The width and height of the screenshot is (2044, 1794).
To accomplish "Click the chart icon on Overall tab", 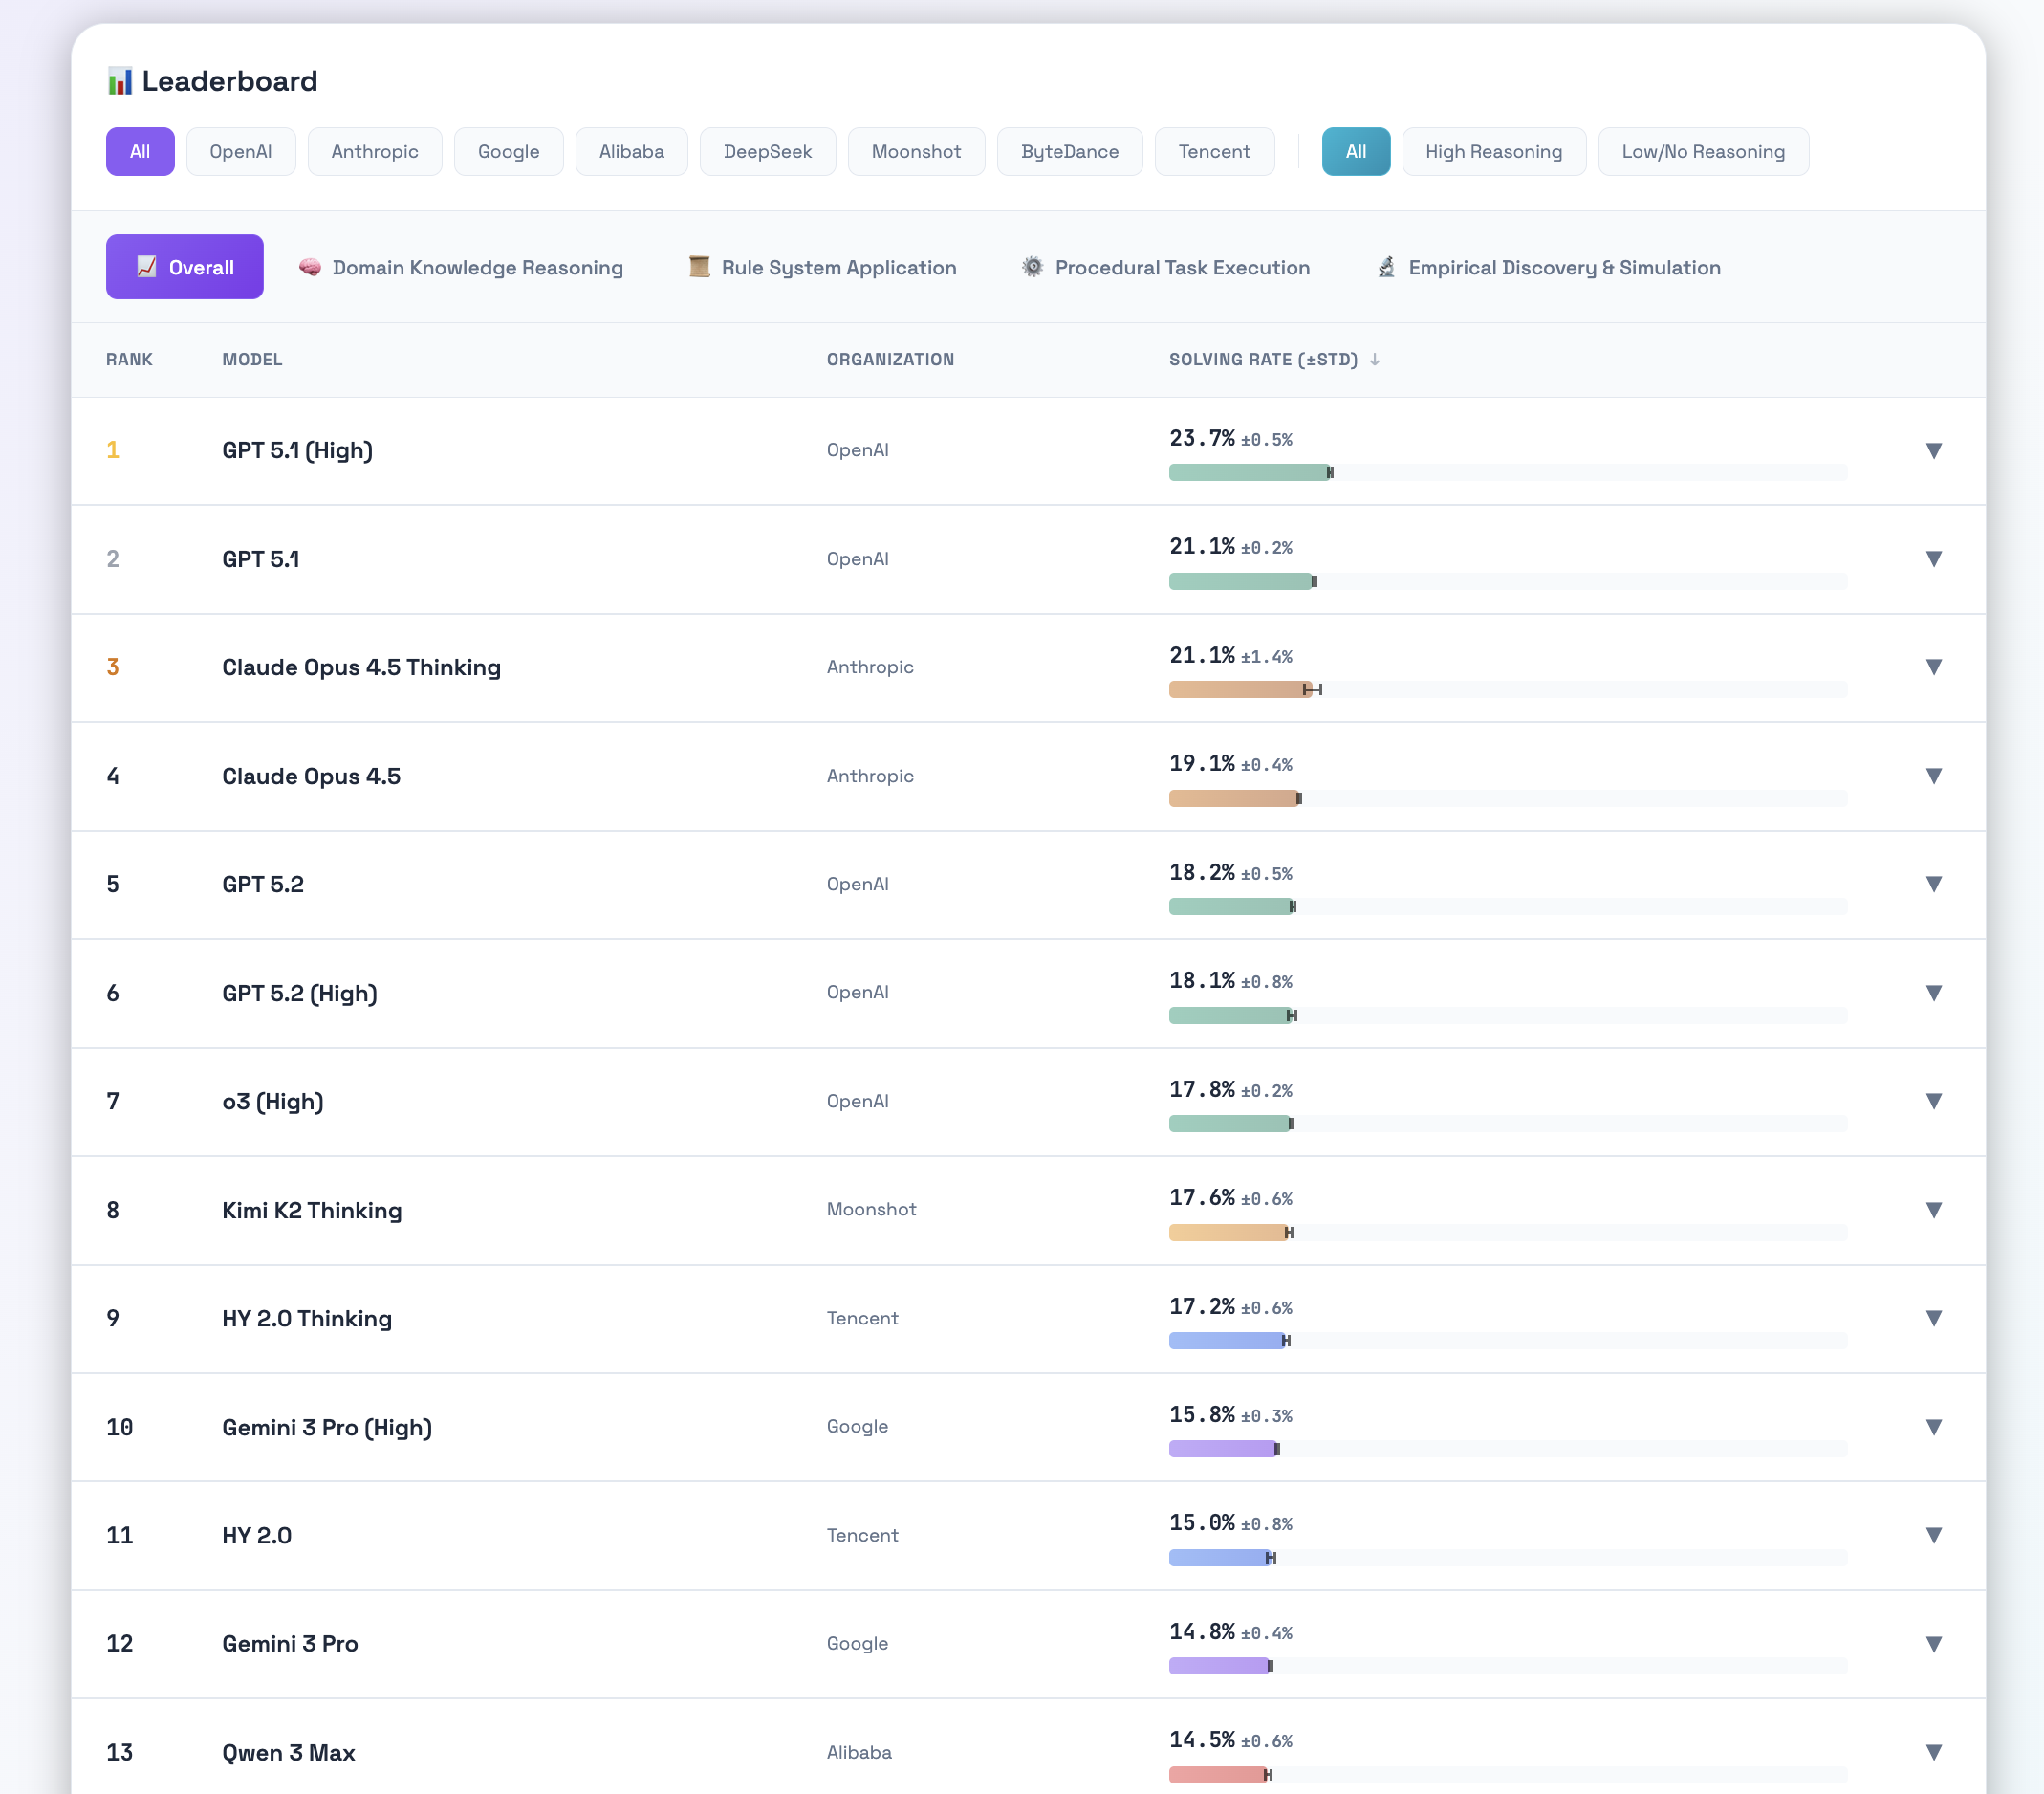I will [x=147, y=267].
